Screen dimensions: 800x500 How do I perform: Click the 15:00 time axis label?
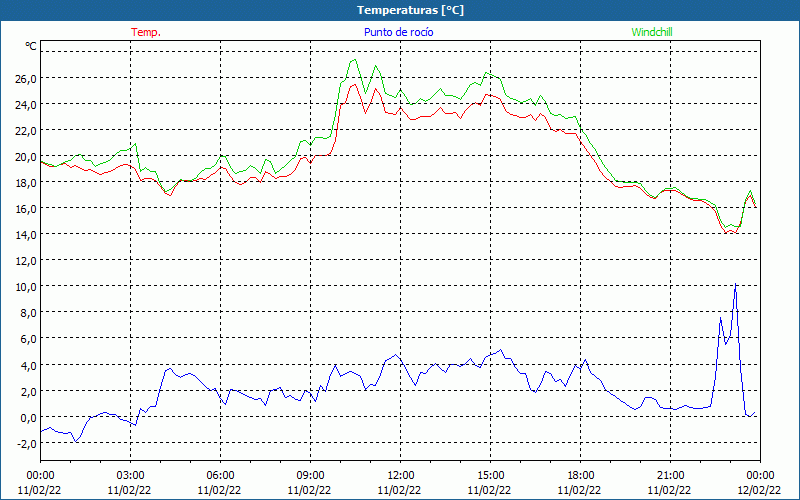click(x=490, y=475)
